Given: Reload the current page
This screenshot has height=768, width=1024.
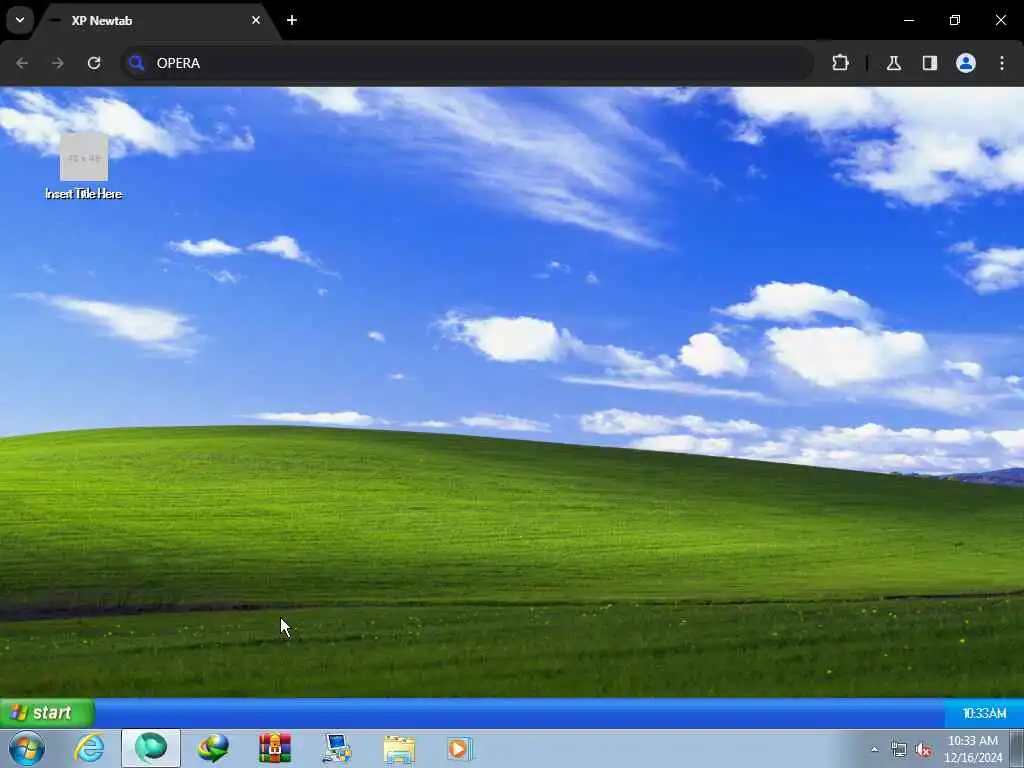Looking at the screenshot, I should (x=94, y=63).
